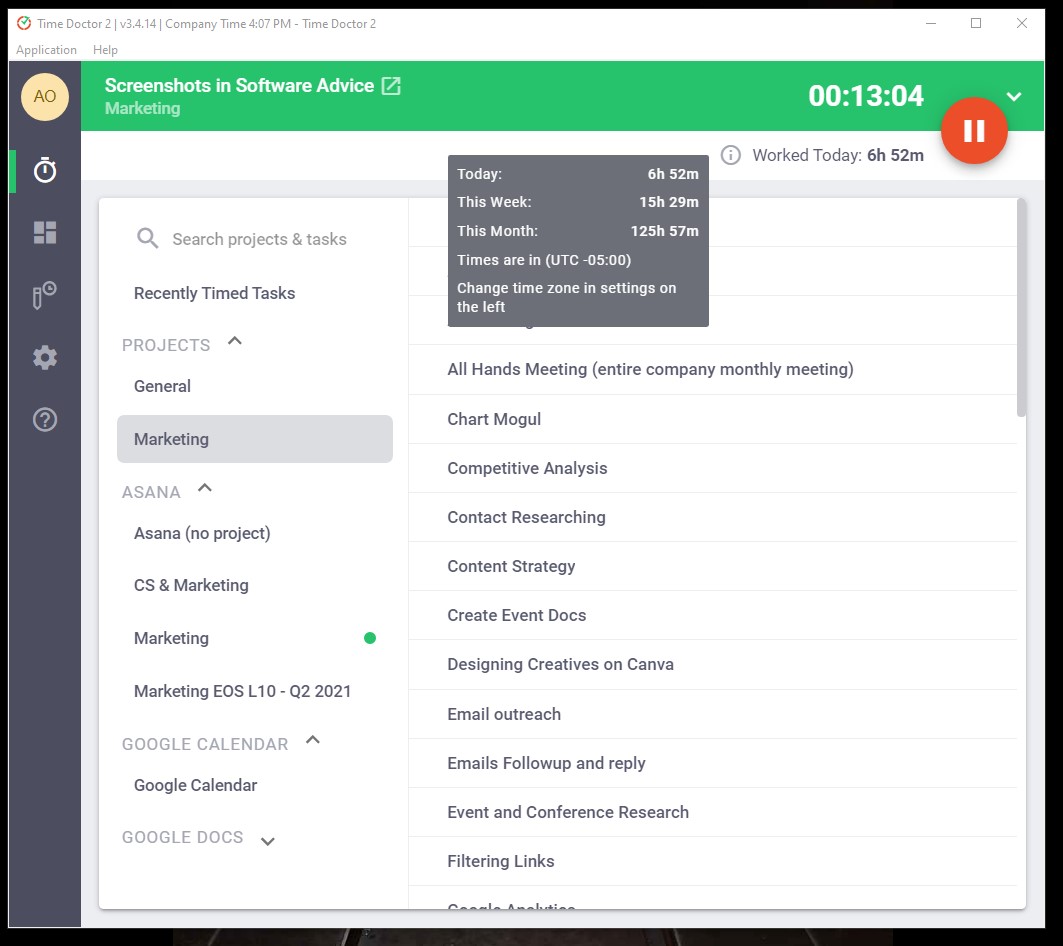The height and width of the screenshot is (946, 1063).
Task: Expand the green header chevron
Action: tap(1014, 96)
